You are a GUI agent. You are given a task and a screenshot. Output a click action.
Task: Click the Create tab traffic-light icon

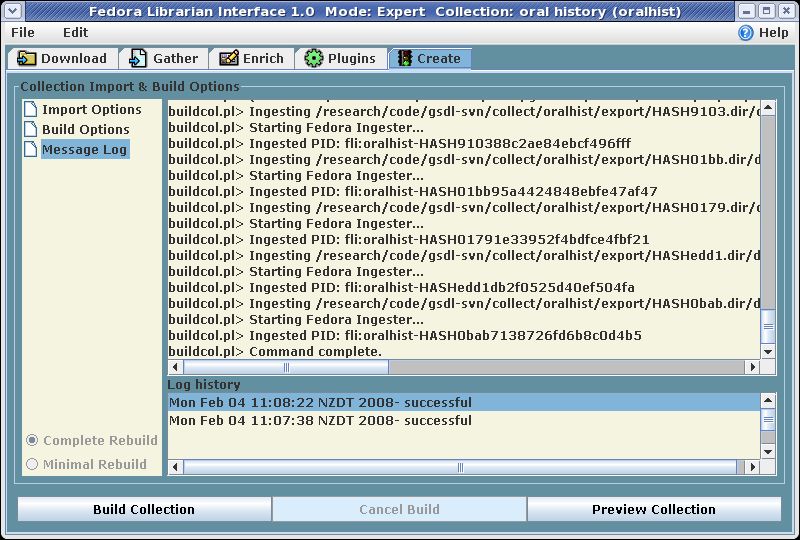click(x=405, y=59)
